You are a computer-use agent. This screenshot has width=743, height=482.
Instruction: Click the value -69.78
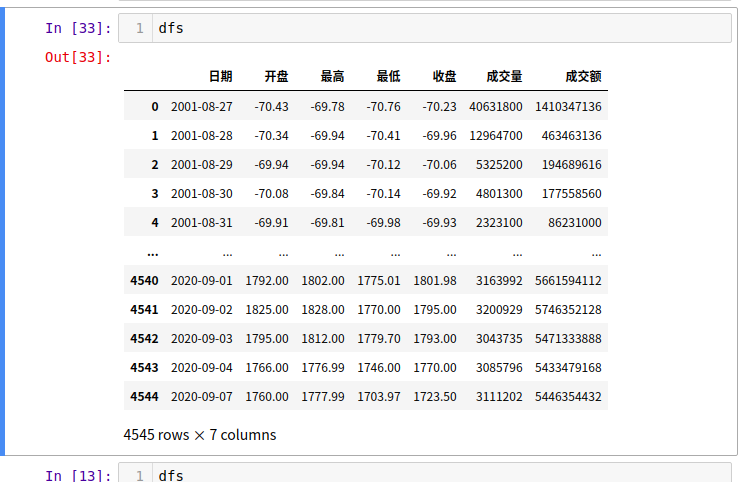pyautogui.click(x=327, y=107)
